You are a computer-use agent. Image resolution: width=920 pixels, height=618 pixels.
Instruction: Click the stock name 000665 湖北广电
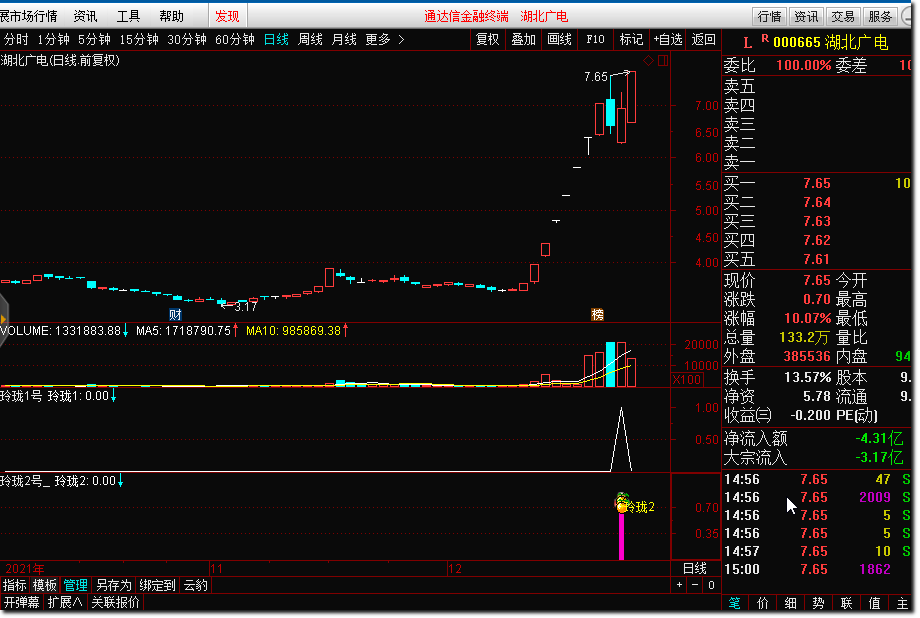tap(831, 42)
